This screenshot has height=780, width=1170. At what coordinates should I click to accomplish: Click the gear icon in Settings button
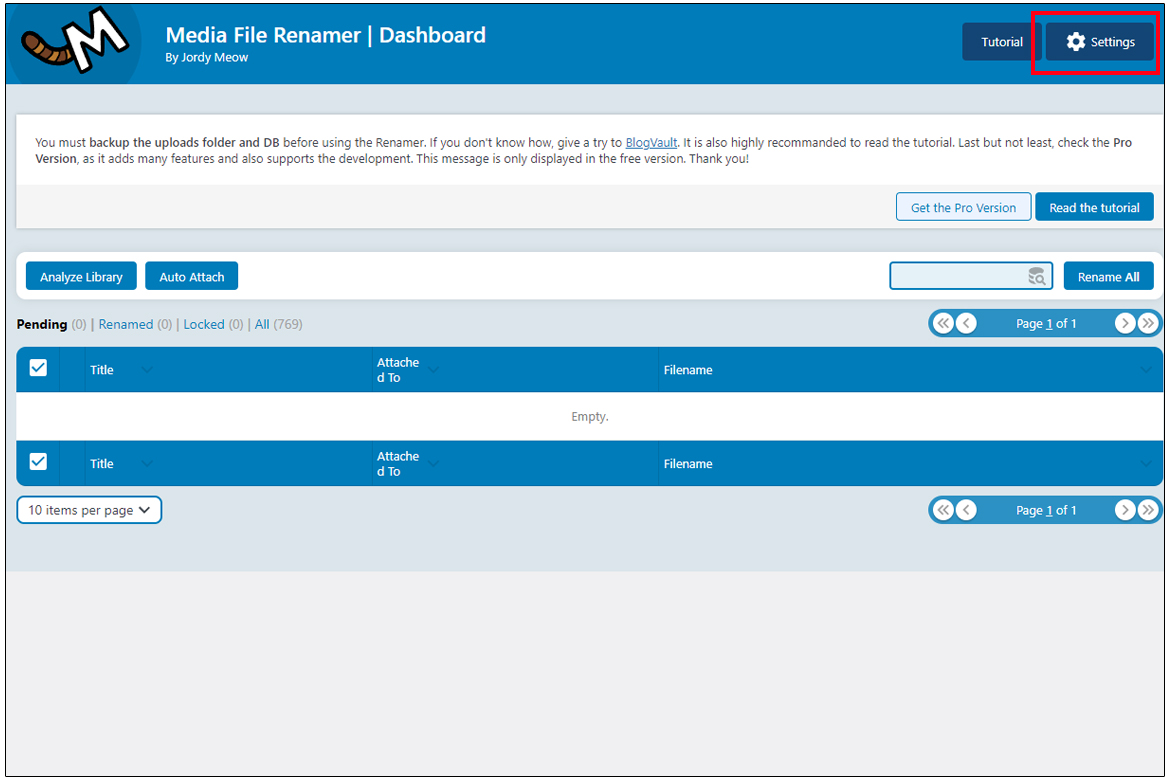[1075, 42]
